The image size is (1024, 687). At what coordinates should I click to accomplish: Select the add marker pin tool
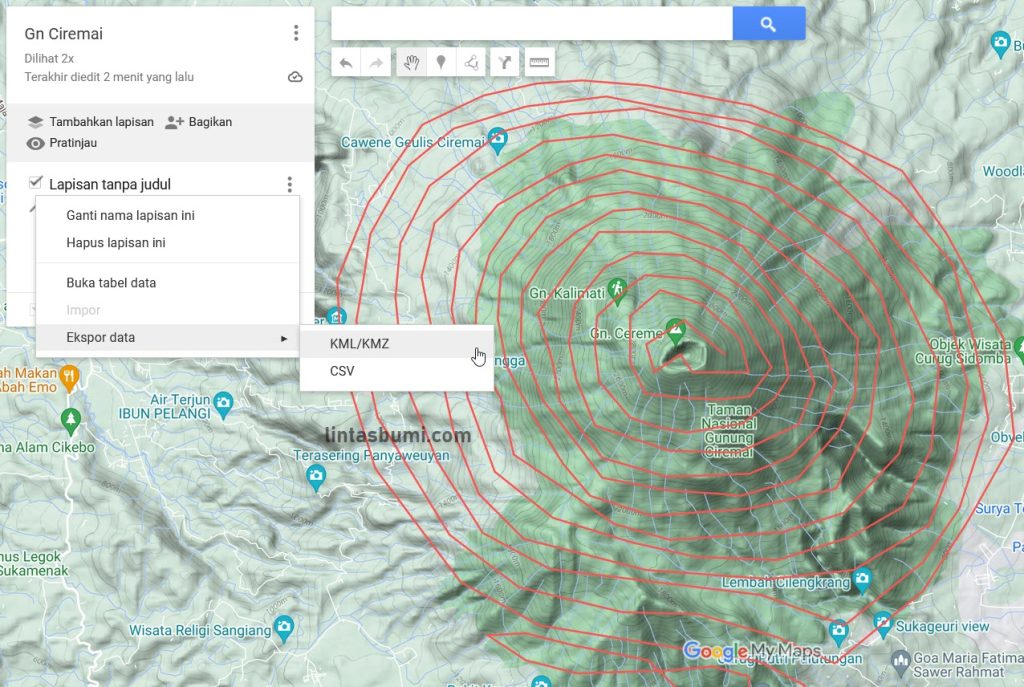pos(441,63)
